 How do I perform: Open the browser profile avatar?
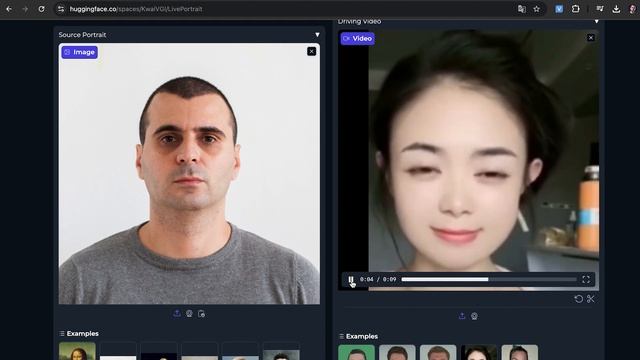[633, 9]
